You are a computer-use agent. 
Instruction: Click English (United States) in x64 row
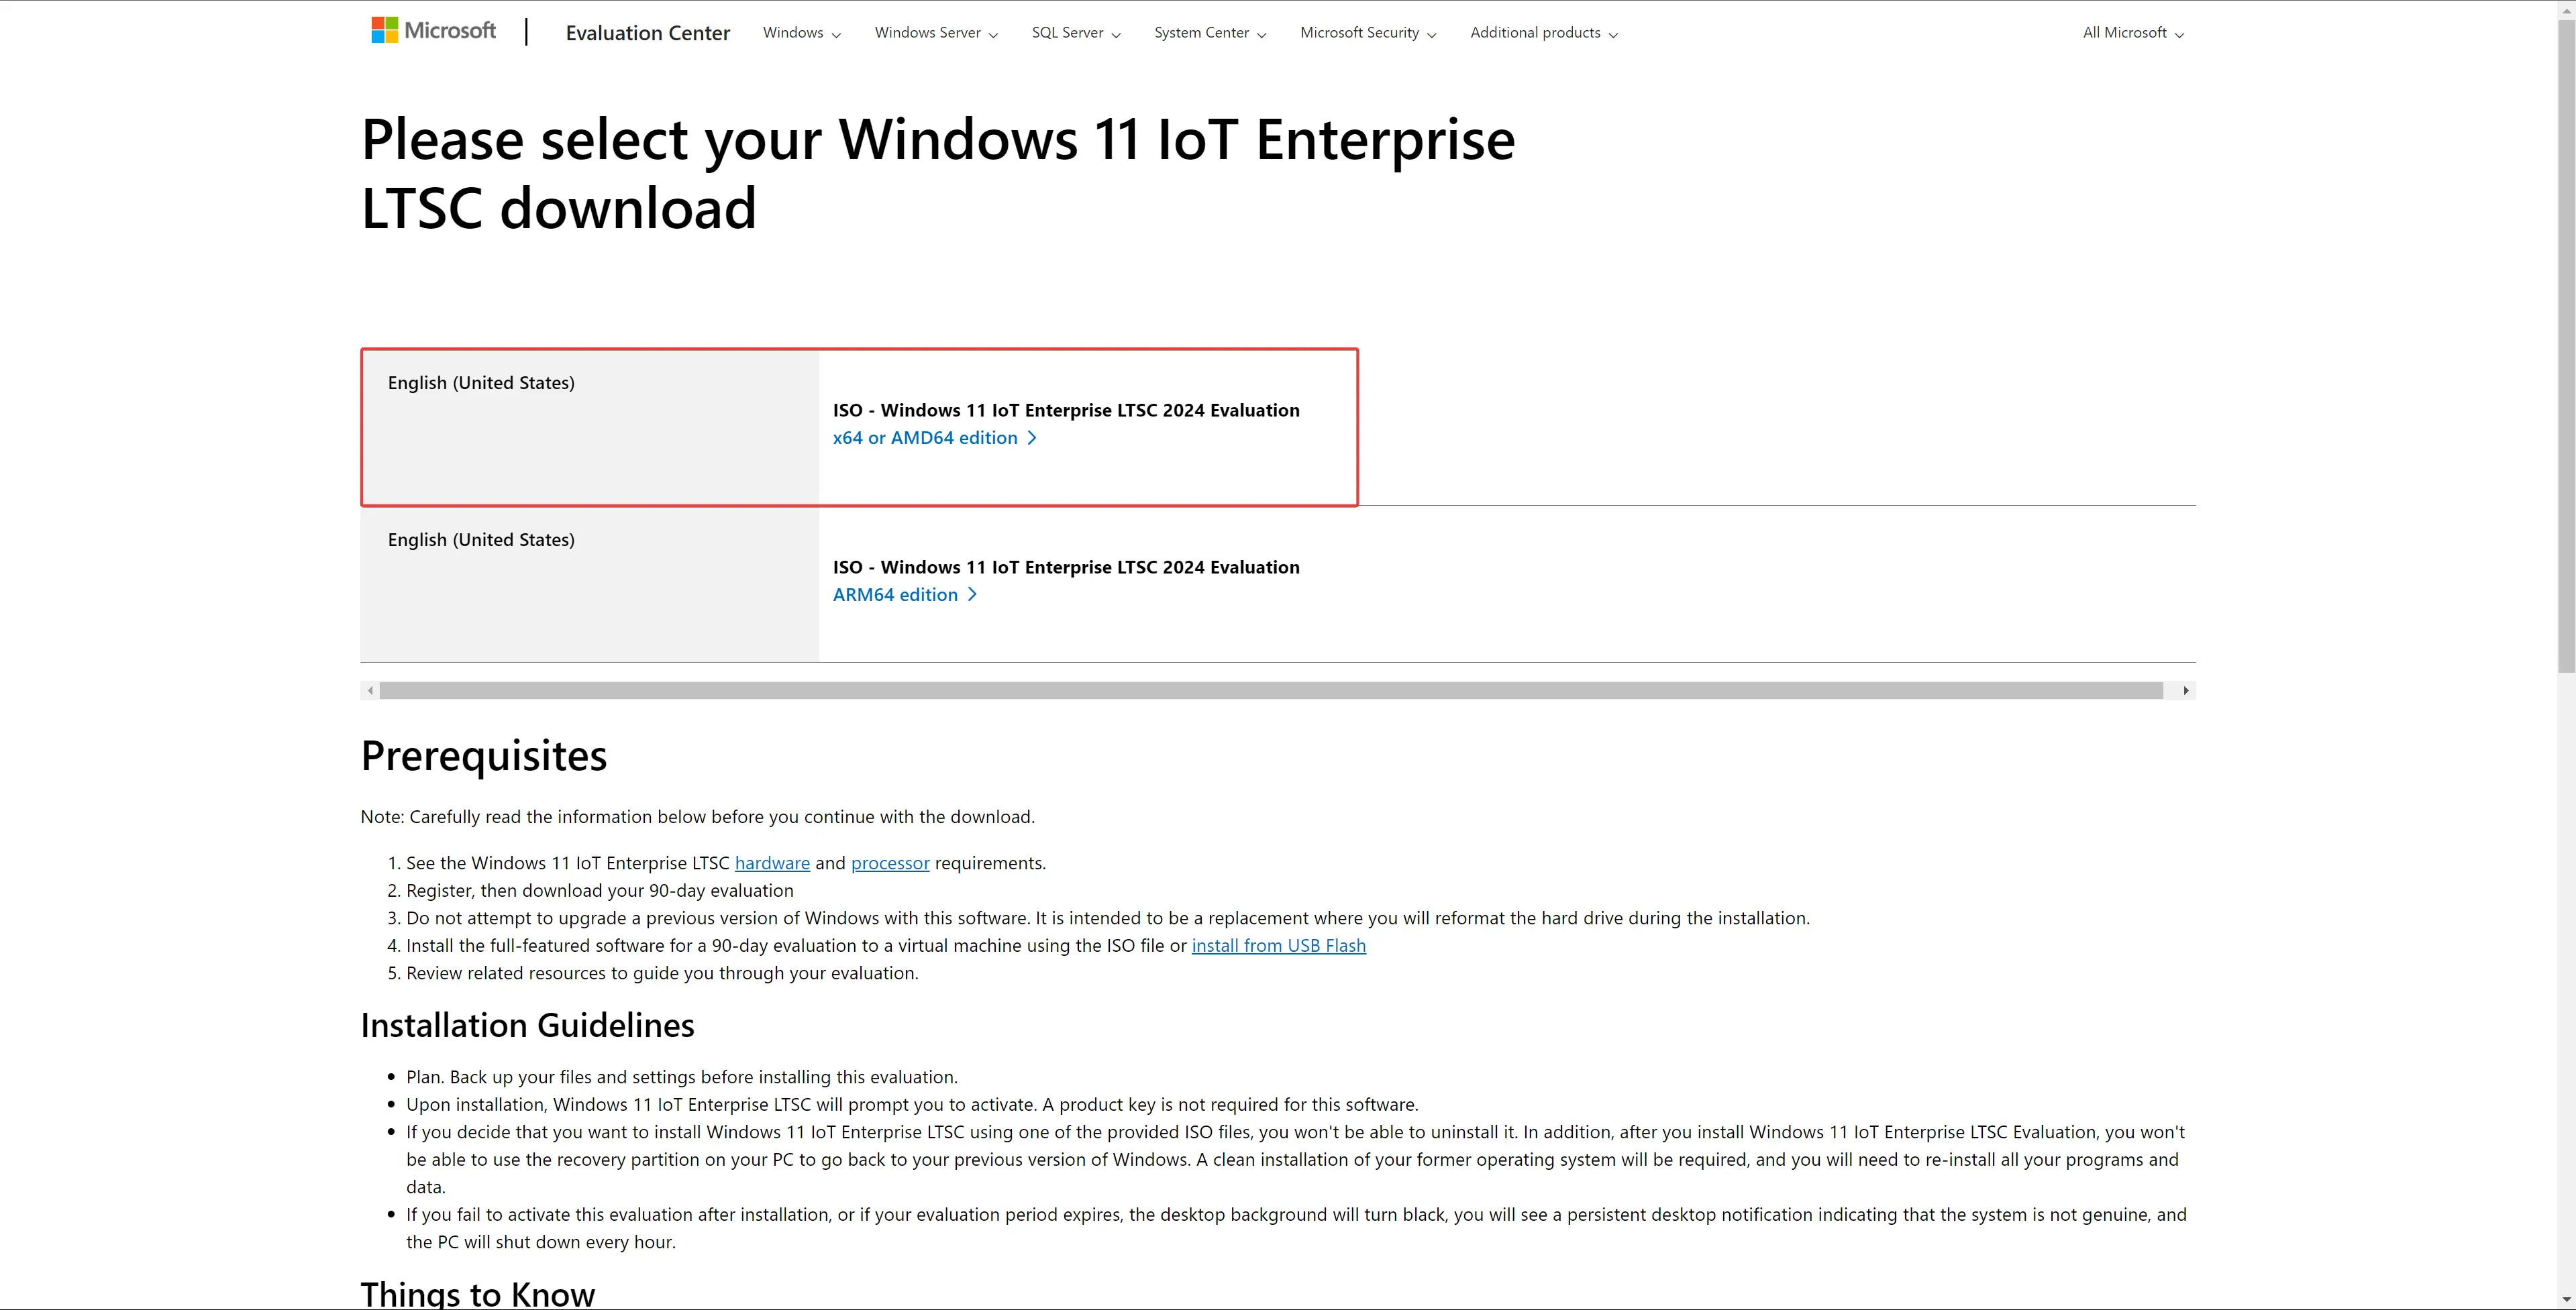click(481, 383)
